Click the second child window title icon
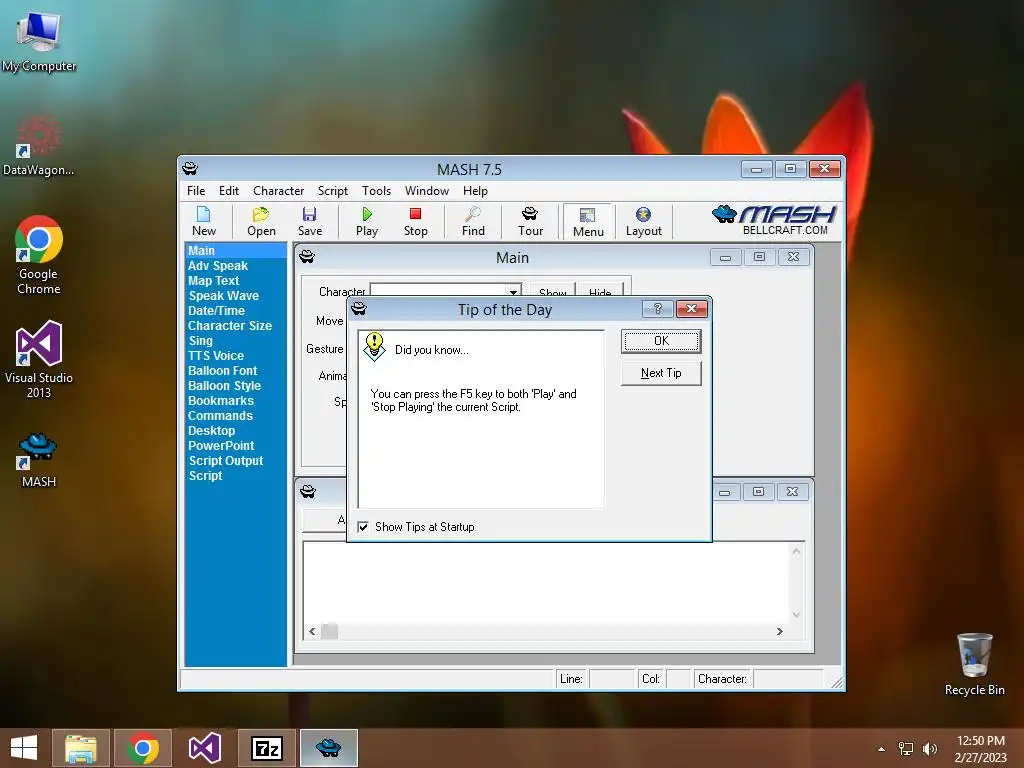 point(308,492)
